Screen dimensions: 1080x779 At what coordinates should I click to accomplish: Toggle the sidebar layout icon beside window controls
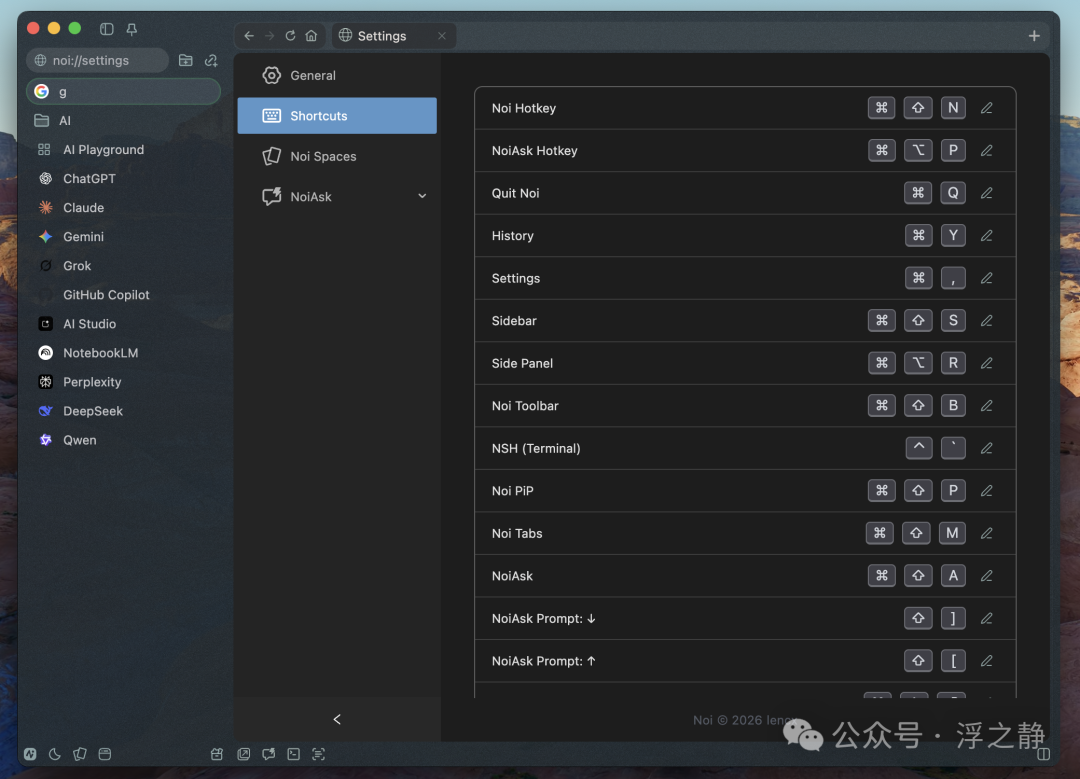point(106,29)
